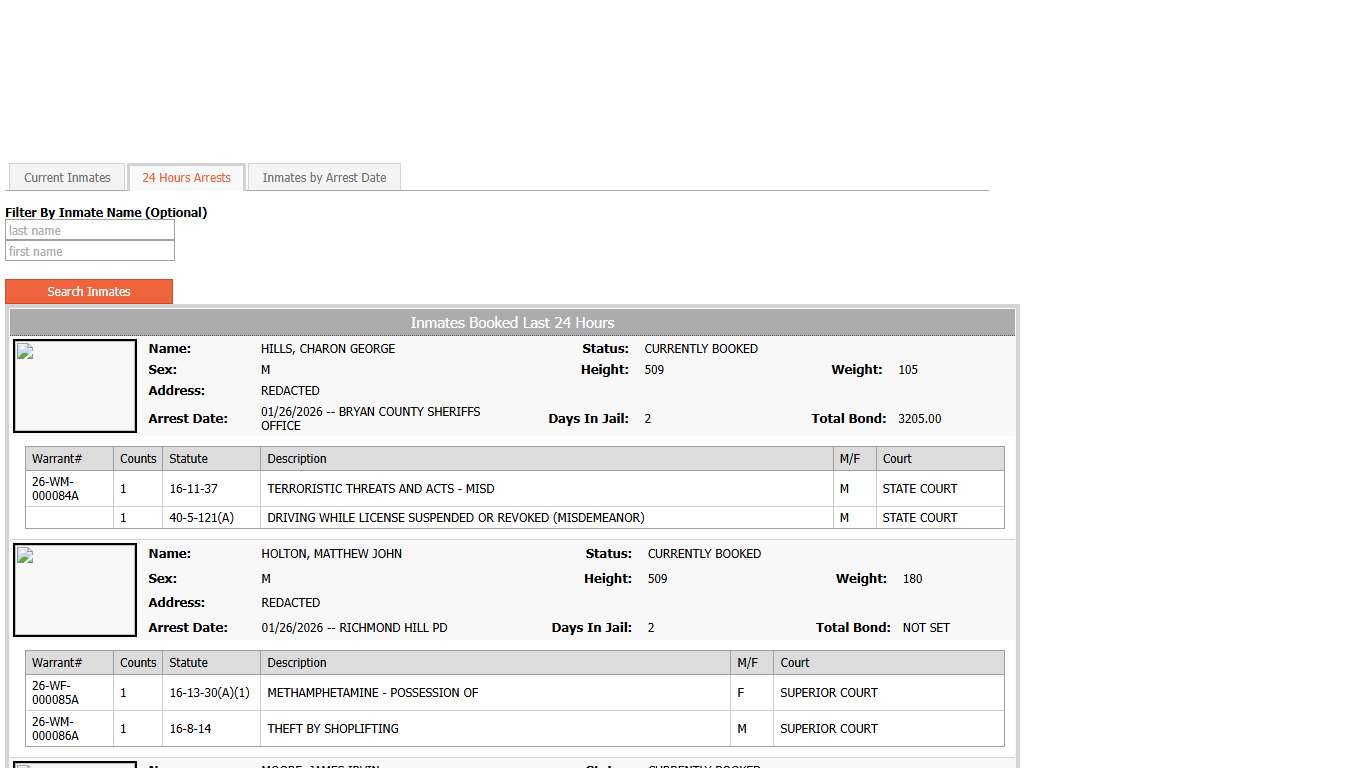Click into the first name filter field
1366x768 pixels.
[x=90, y=252]
